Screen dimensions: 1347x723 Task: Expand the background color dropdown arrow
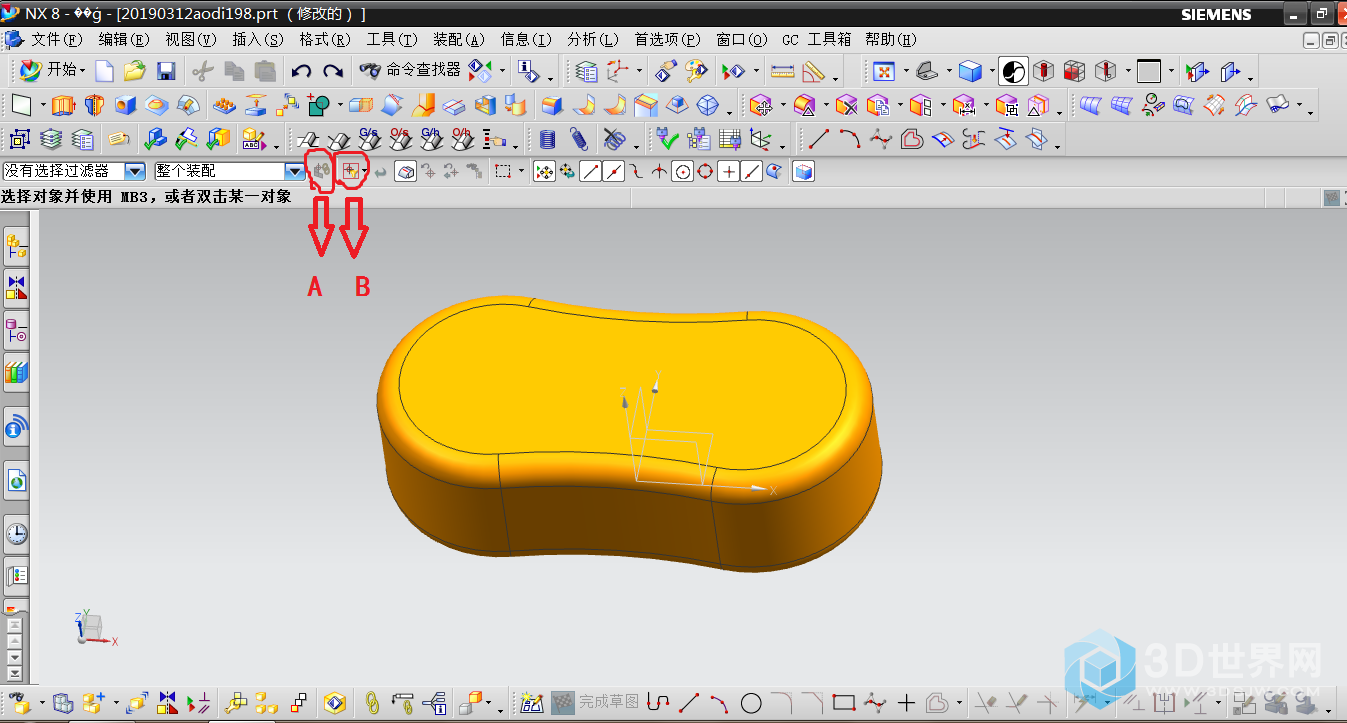[1171, 71]
